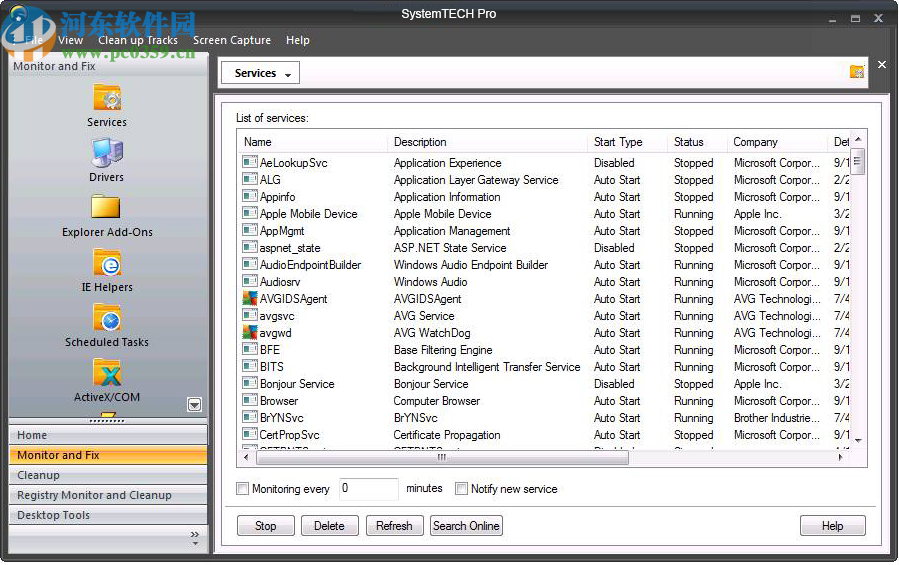The width and height of the screenshot is (899, 565).
Task: Enable Notify new service checkbox
Action: [461, 489]
